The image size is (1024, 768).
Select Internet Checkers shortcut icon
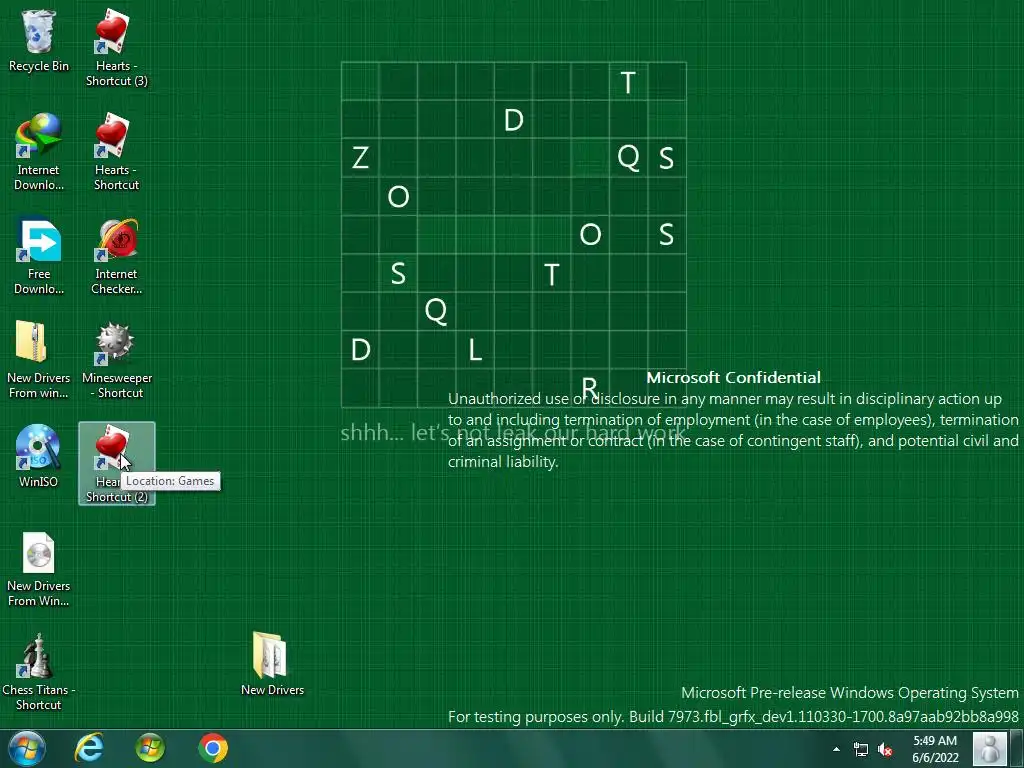click(x=116, y=256)
